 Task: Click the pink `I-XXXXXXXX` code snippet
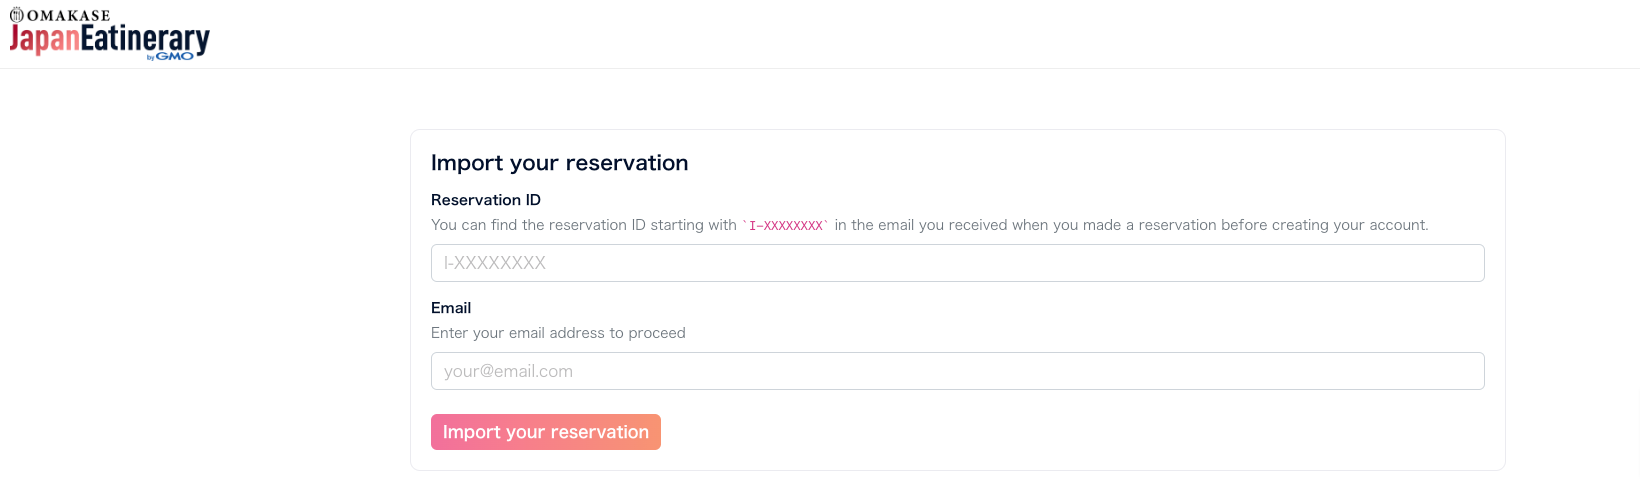click(785, 226)
